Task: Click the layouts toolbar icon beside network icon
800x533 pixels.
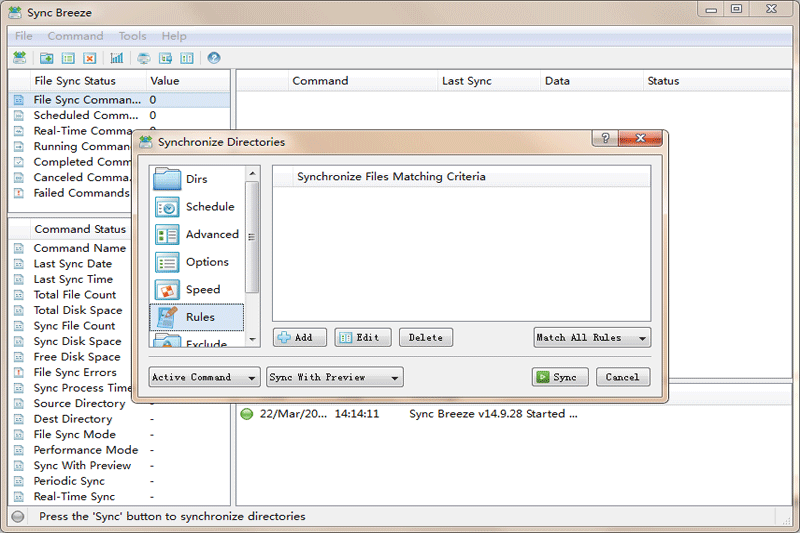Action: point(165,58)
